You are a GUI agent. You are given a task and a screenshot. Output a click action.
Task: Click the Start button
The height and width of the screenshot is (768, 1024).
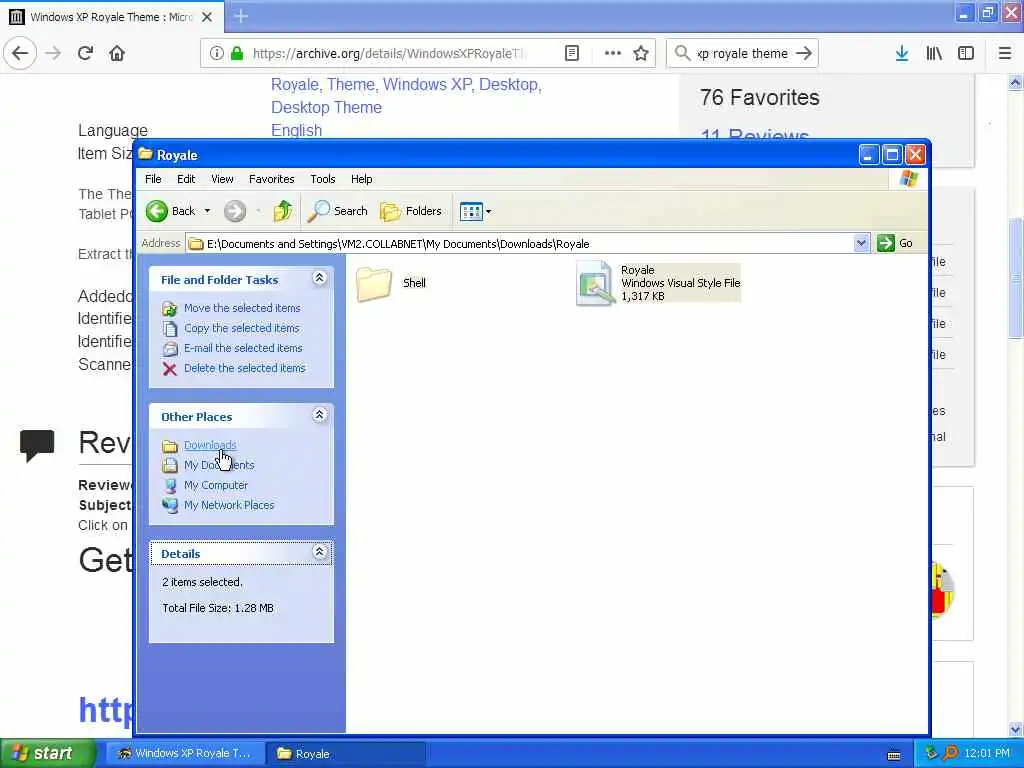coord(47,754)
